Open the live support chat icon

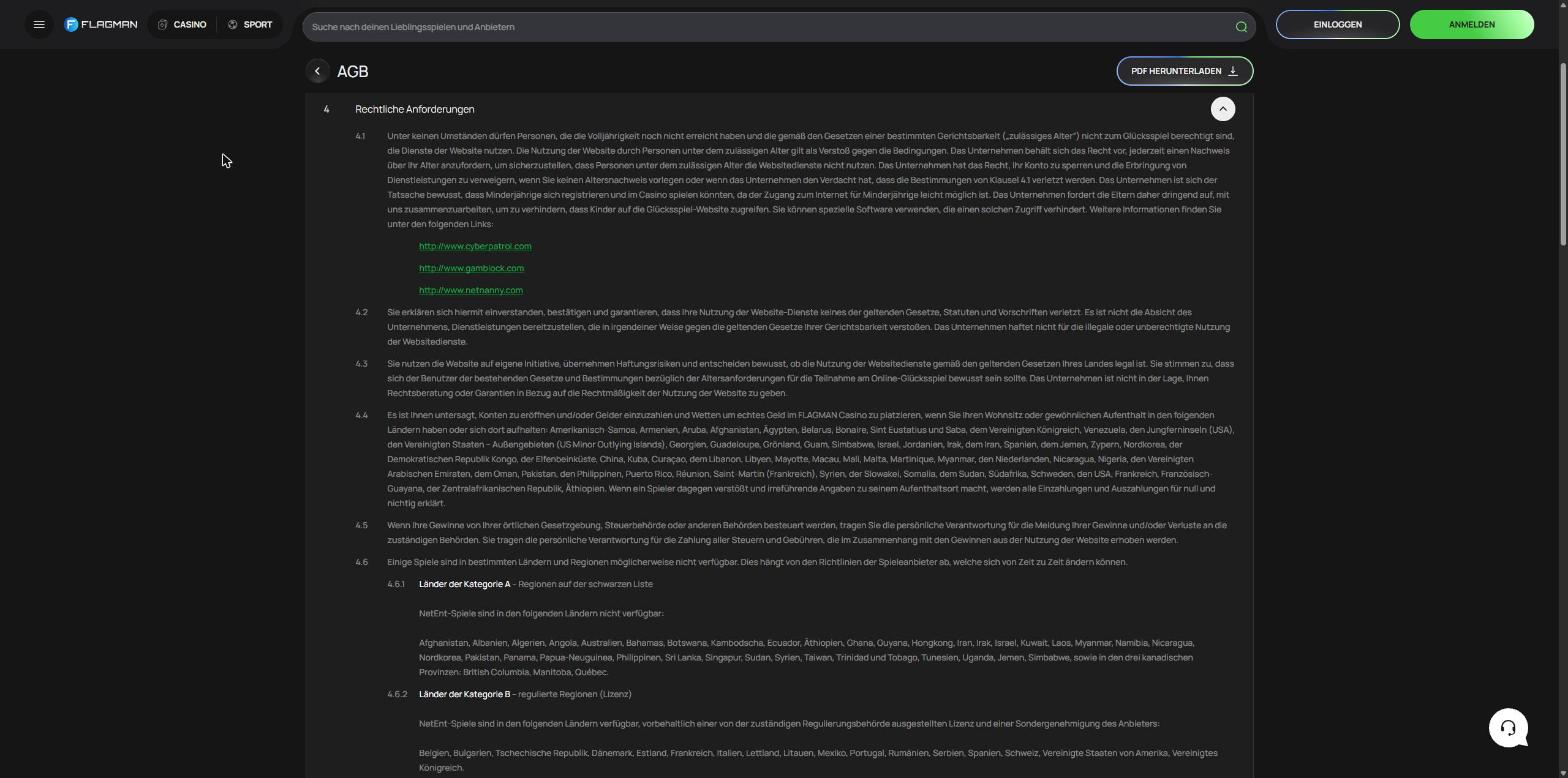(x=1508, y=727)
